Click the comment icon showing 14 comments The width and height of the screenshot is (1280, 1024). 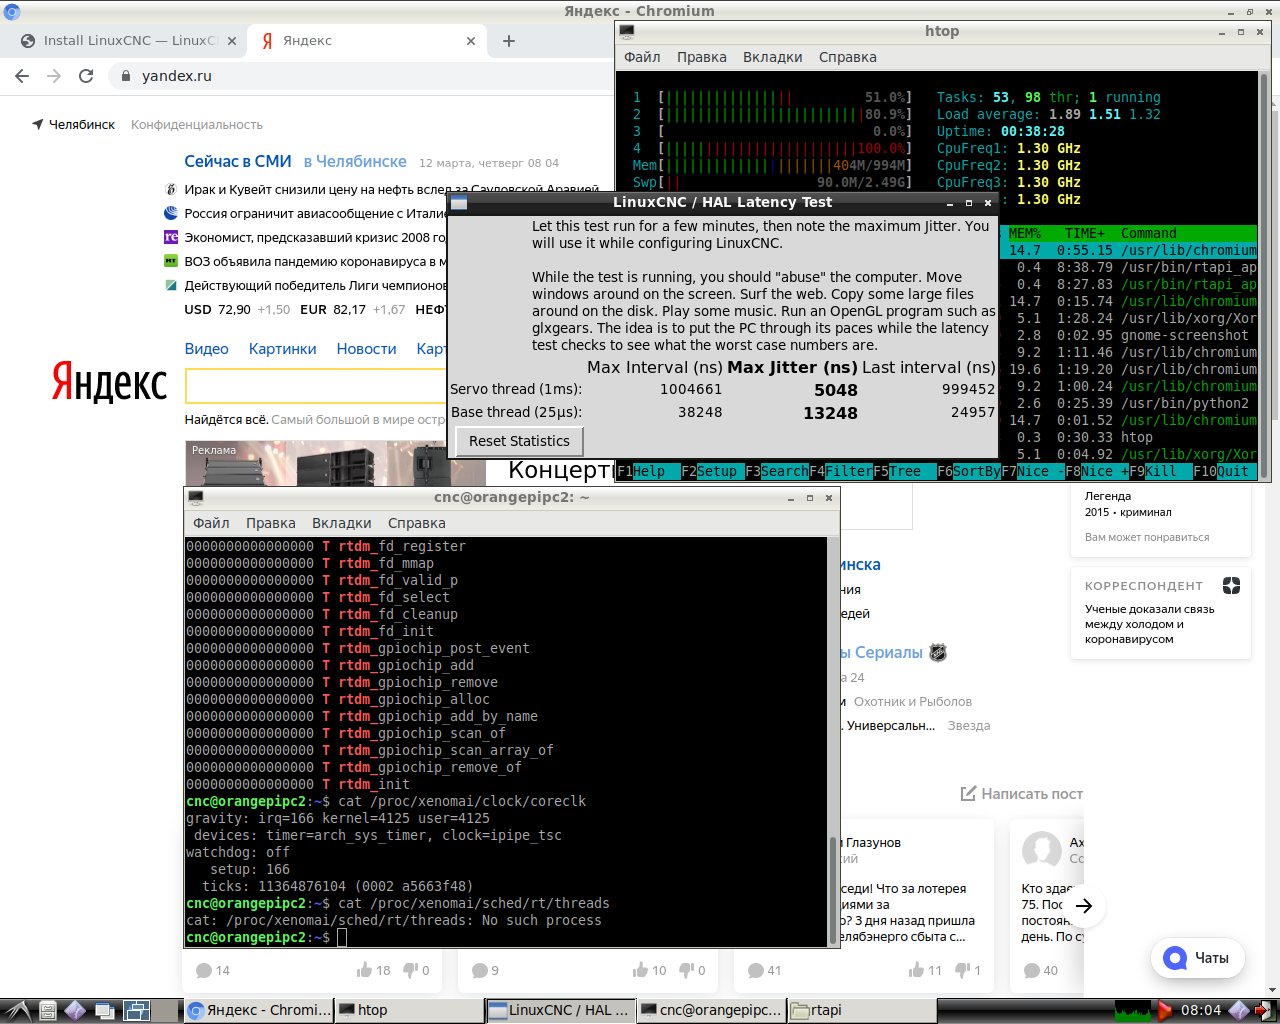(x=204, y=970)
